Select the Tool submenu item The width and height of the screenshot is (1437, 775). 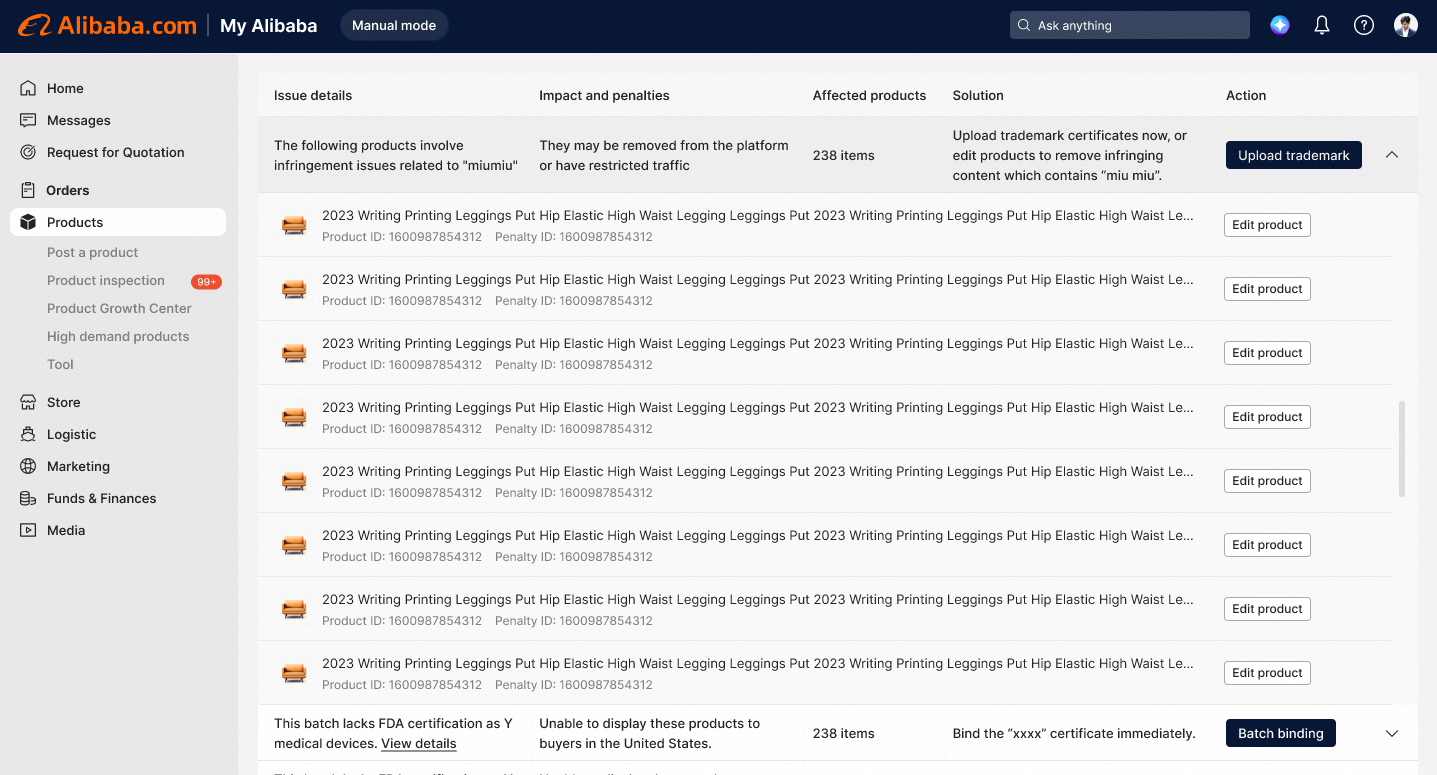[x=60, y=364]
